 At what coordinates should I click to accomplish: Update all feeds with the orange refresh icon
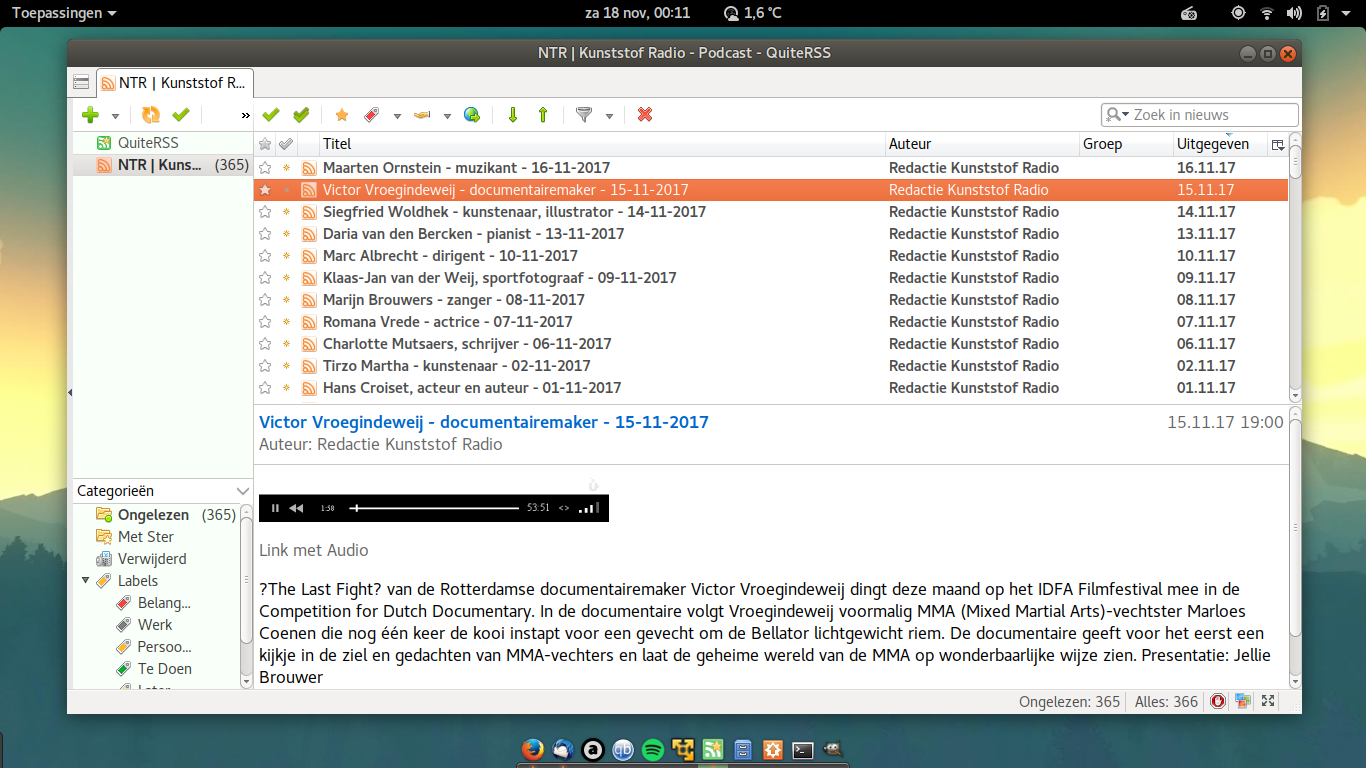pyautogui.click(x=151, y=115)
